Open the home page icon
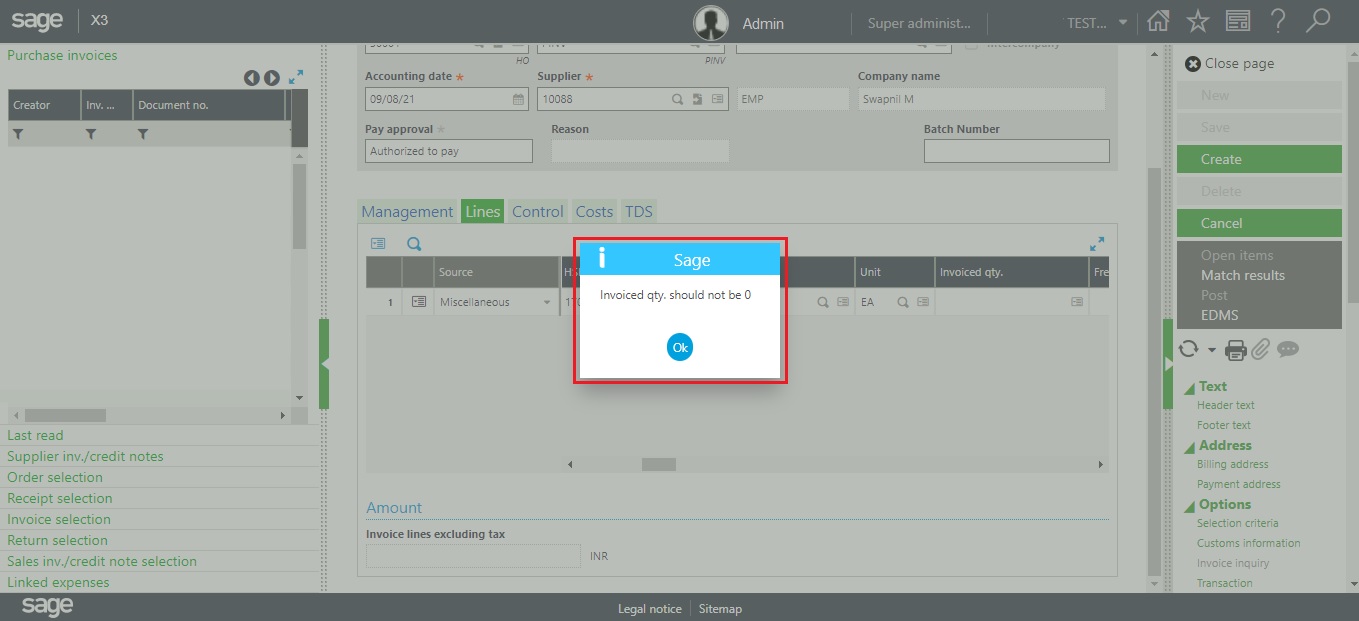The height and width of the screenshot is (621, 1359). (x=1158, y=20)
